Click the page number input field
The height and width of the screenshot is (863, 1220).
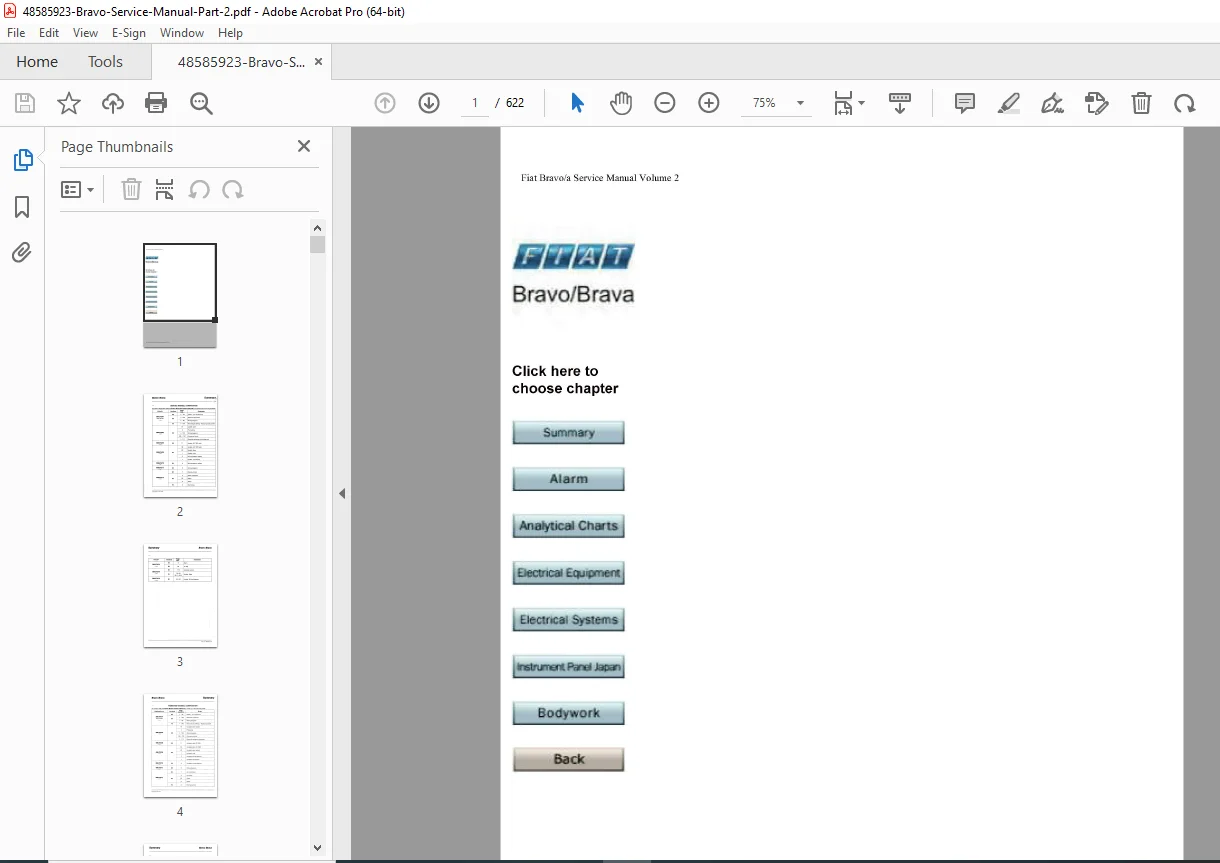(x=475, y=103)
